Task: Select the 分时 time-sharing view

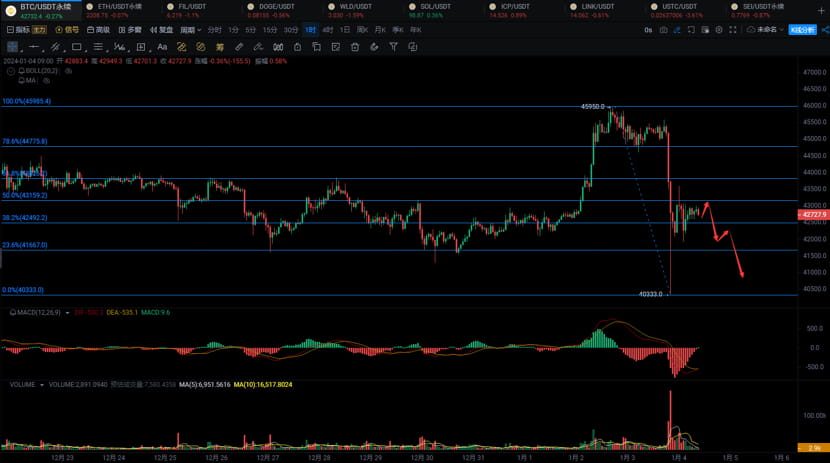Action: coord(214,30)
